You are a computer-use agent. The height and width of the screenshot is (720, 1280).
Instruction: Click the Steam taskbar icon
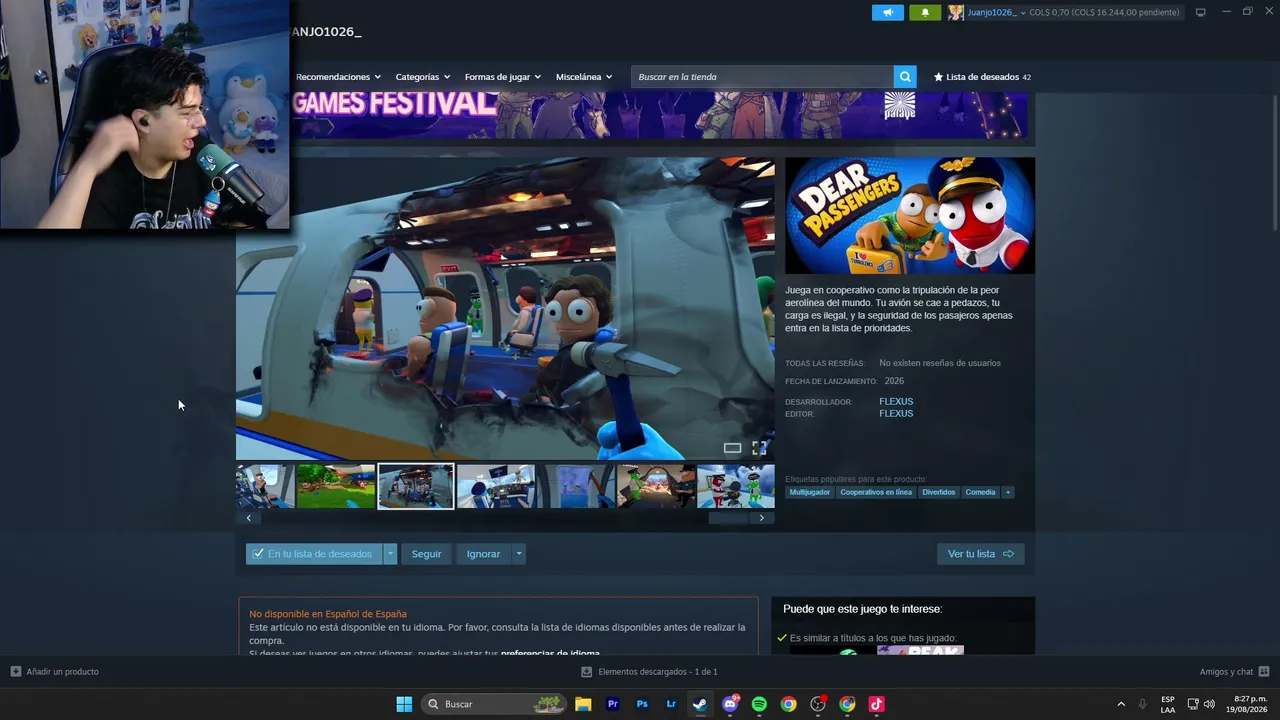[x=700, y=704]
